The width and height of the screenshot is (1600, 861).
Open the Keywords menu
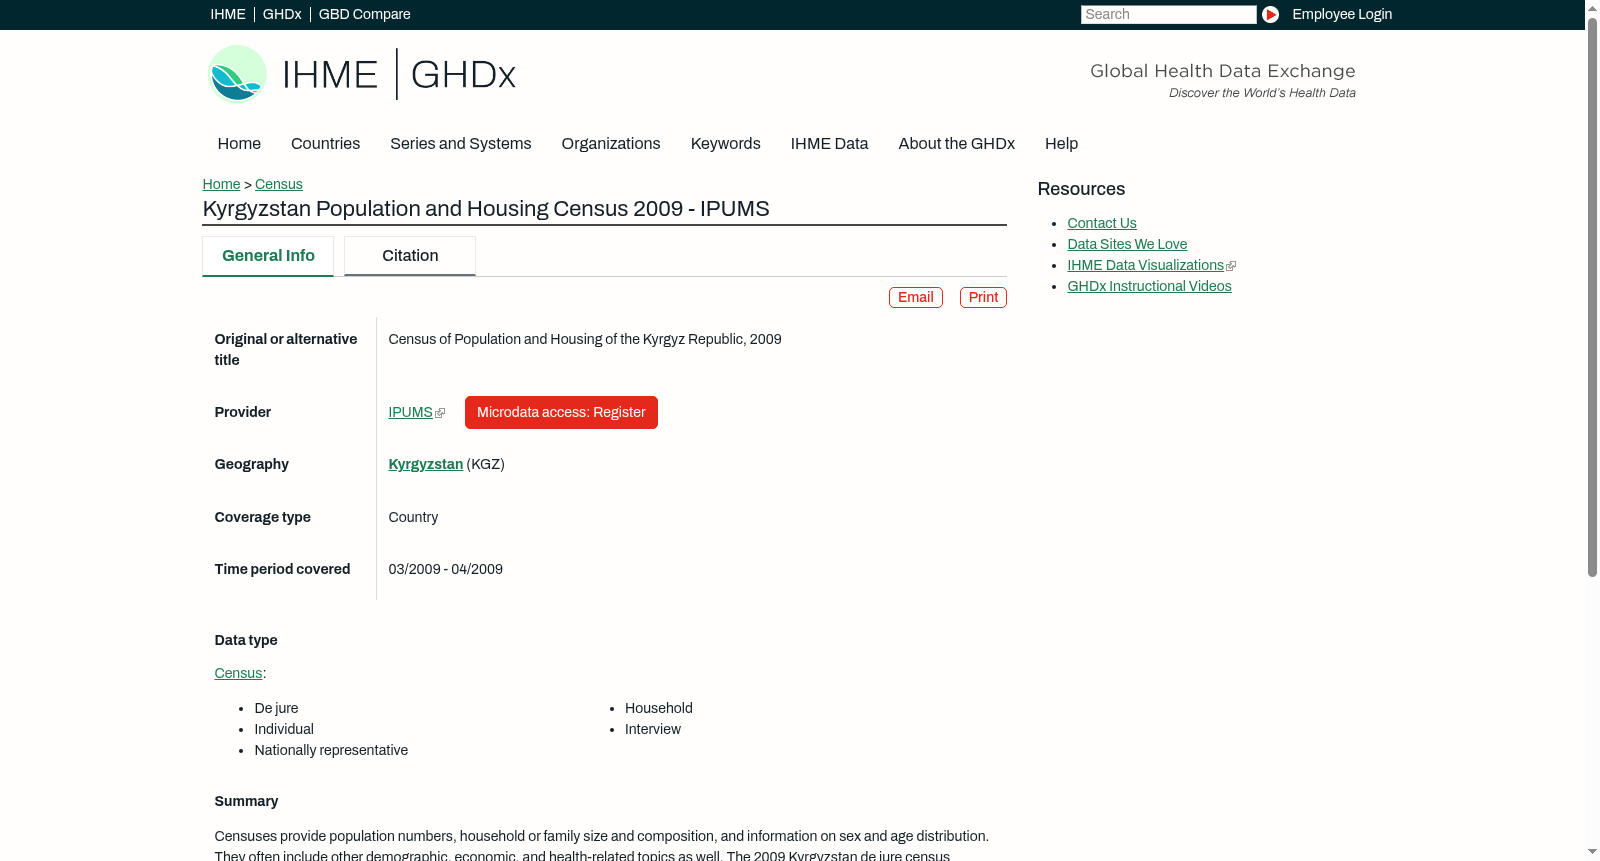point(726,144)
